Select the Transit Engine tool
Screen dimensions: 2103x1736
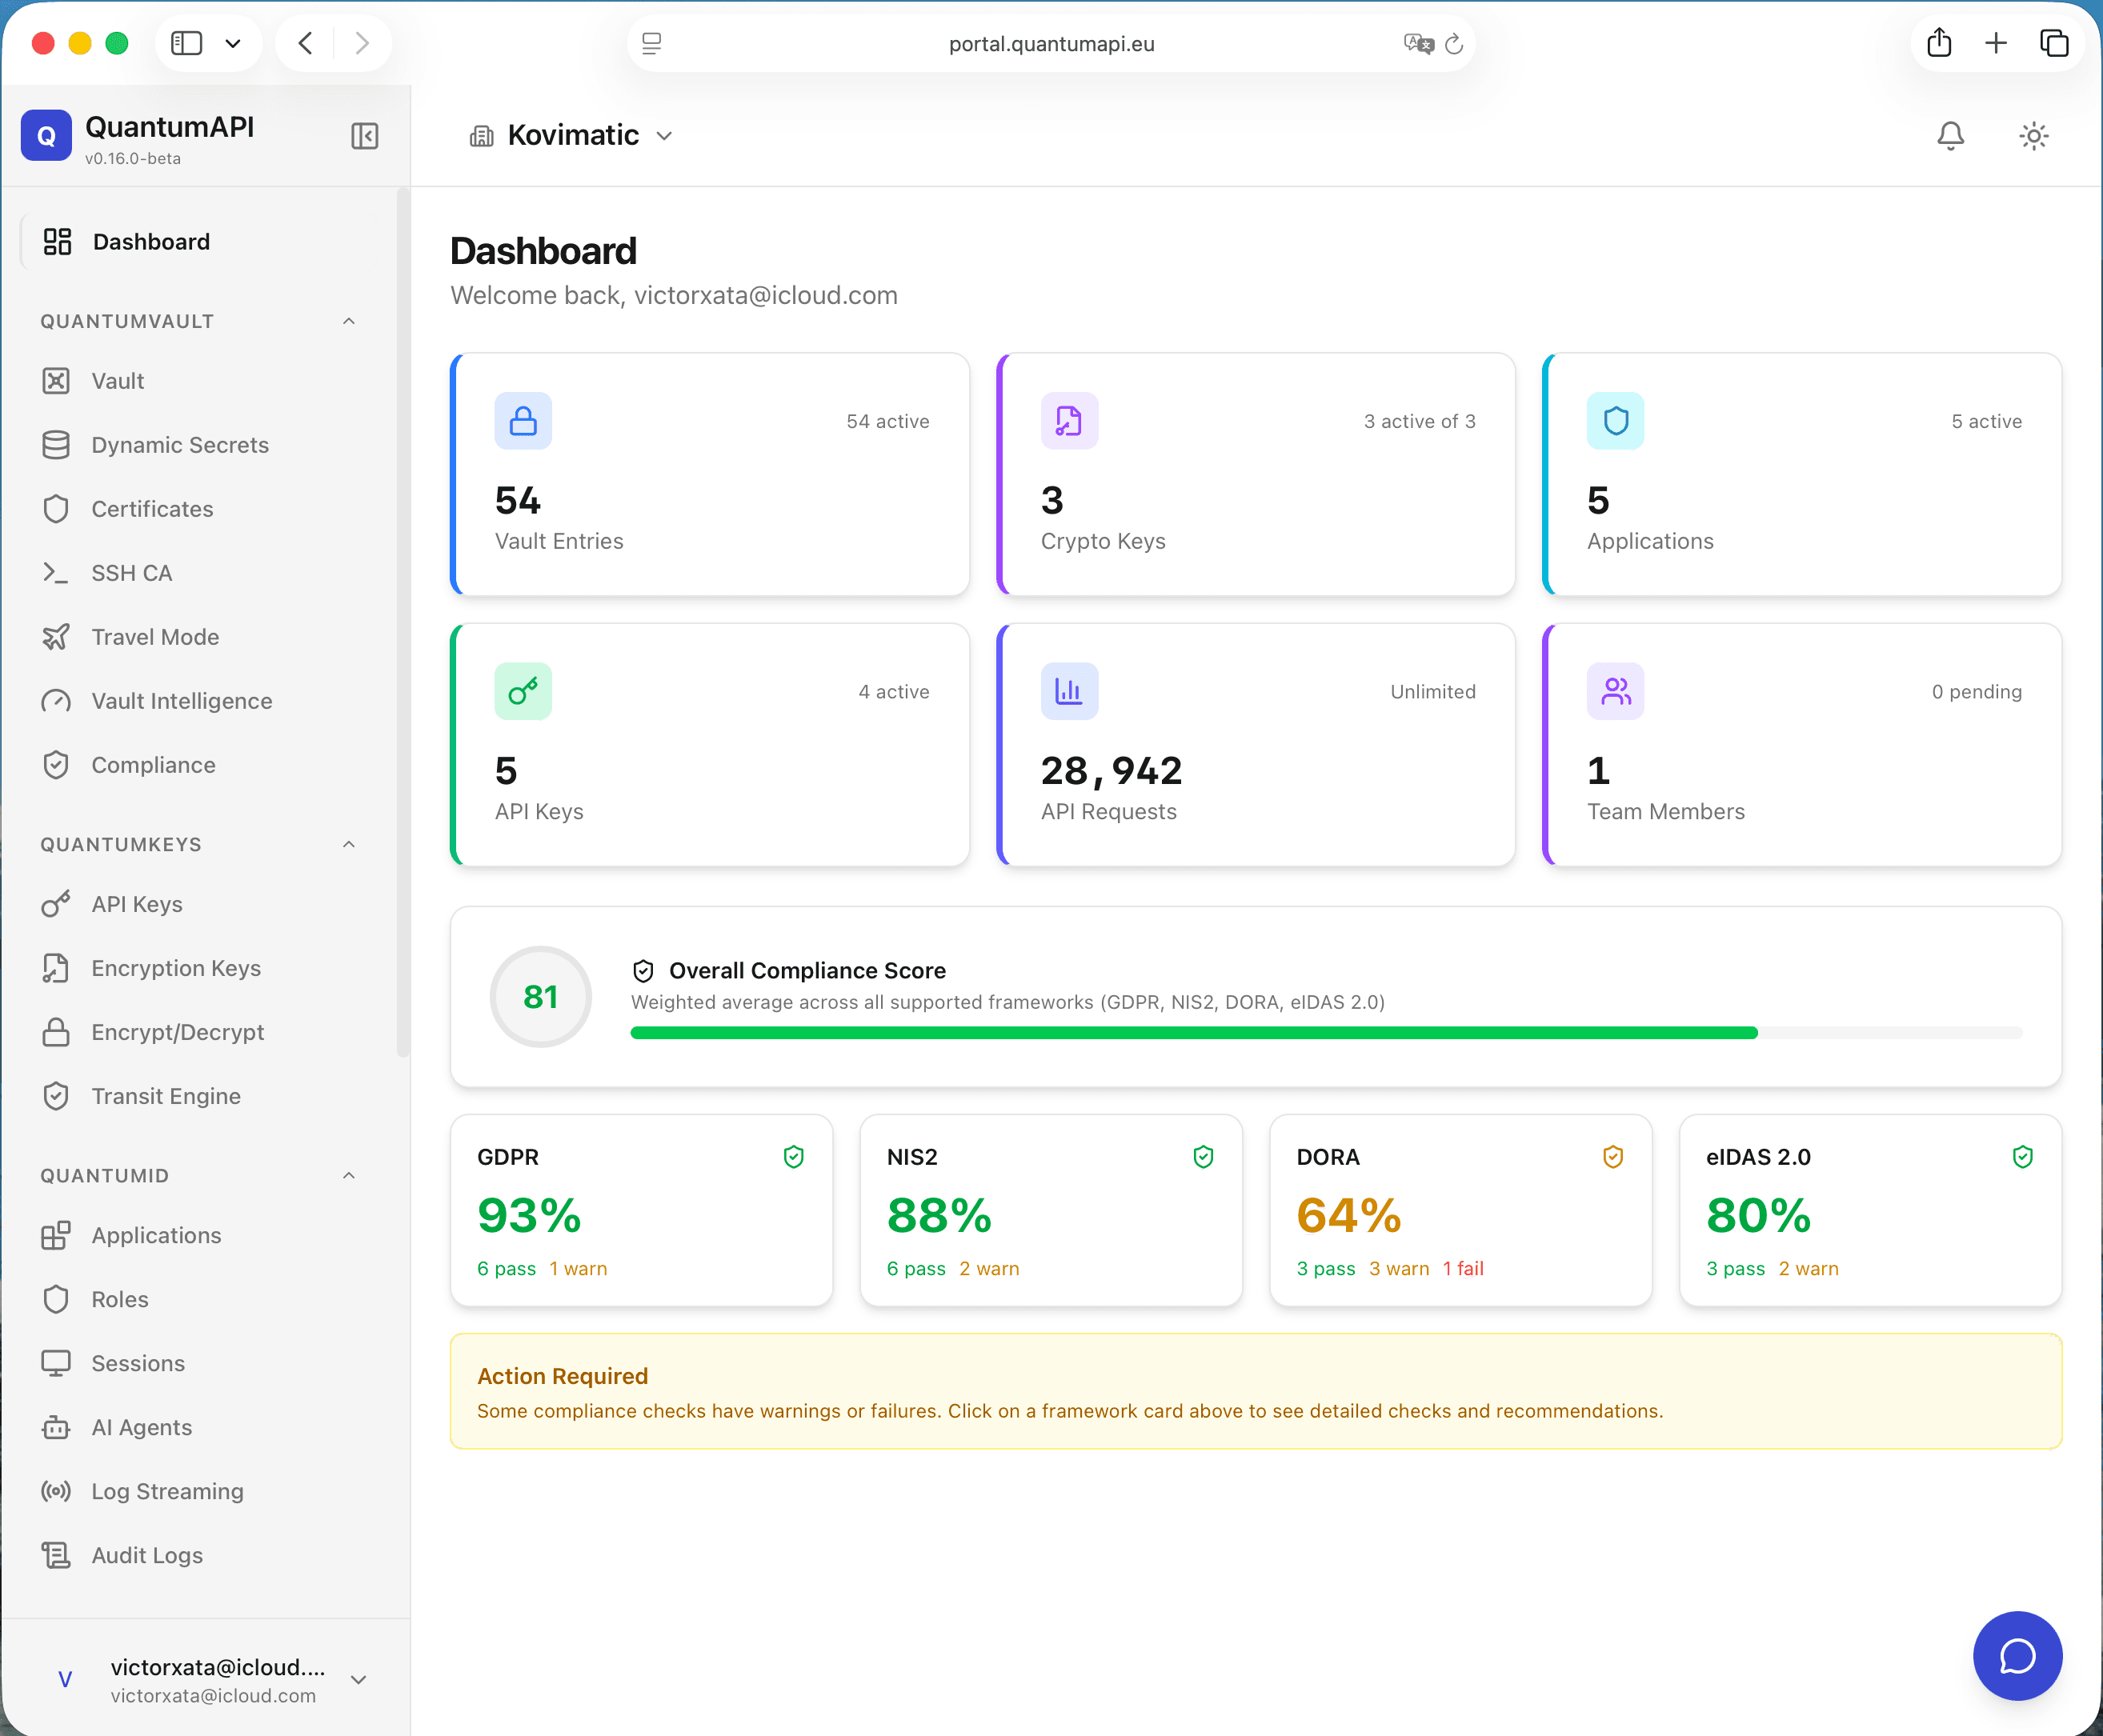(x=166, y=1095)
